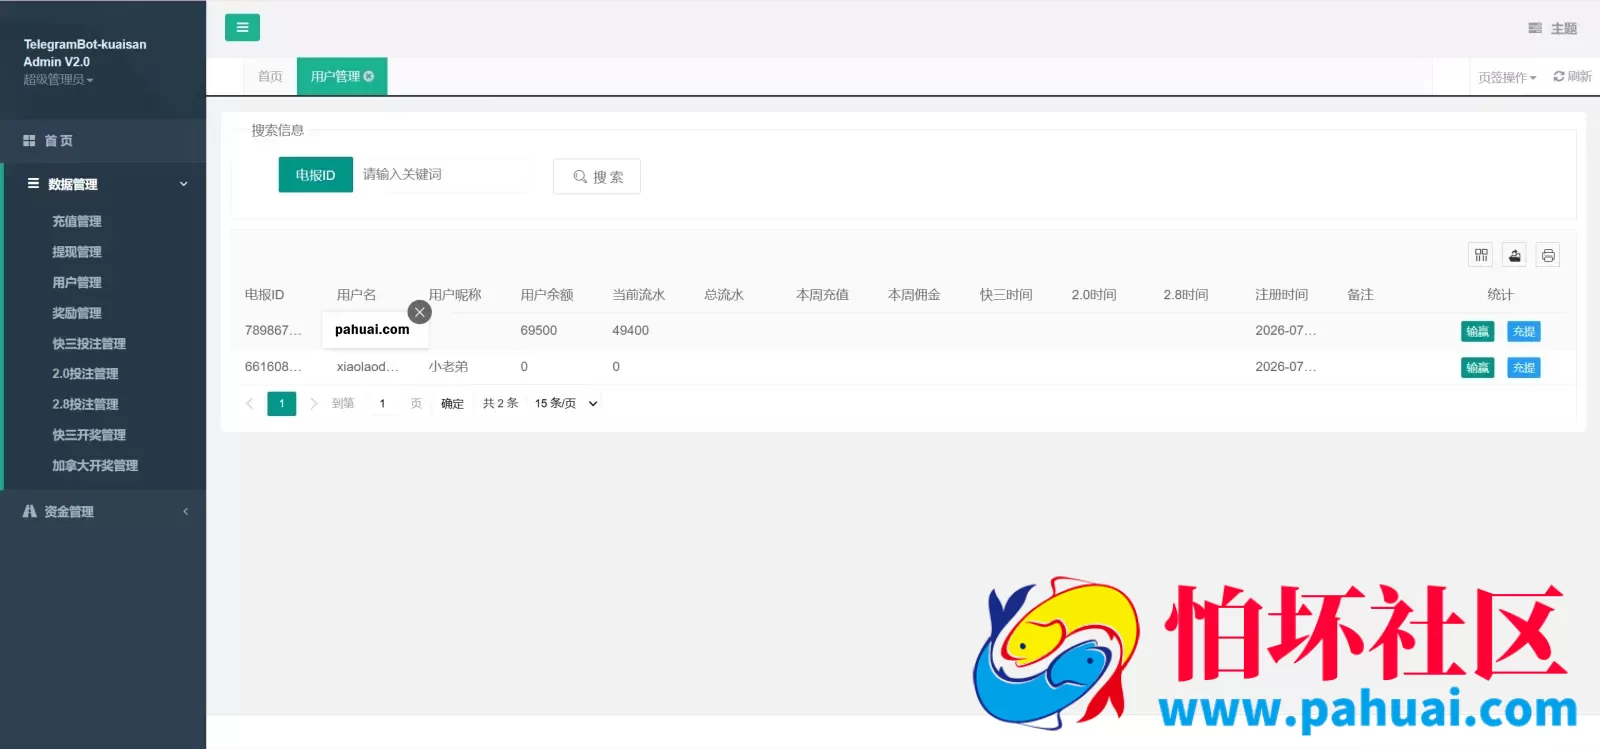Click the page number jump input
This screenshot has width=1600, height=749.
pyautogui.click(x=382, y=403)
